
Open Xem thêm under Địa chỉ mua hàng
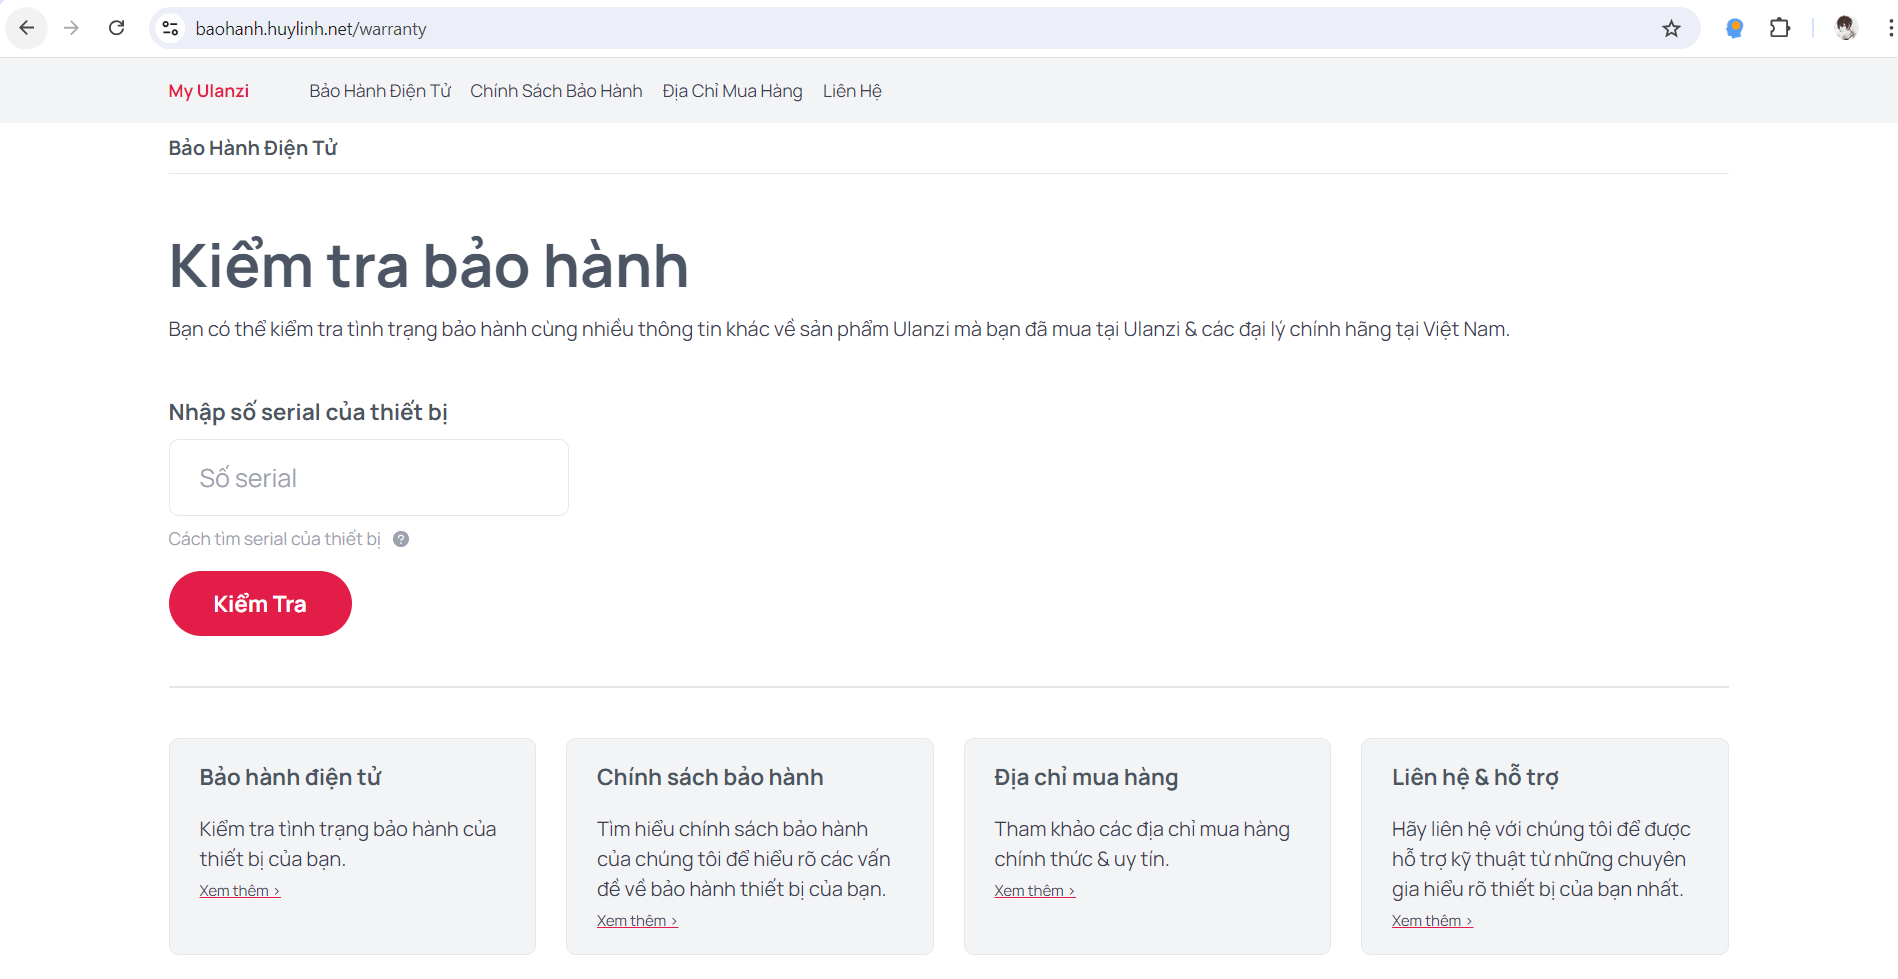click(x=1035, y=891)
